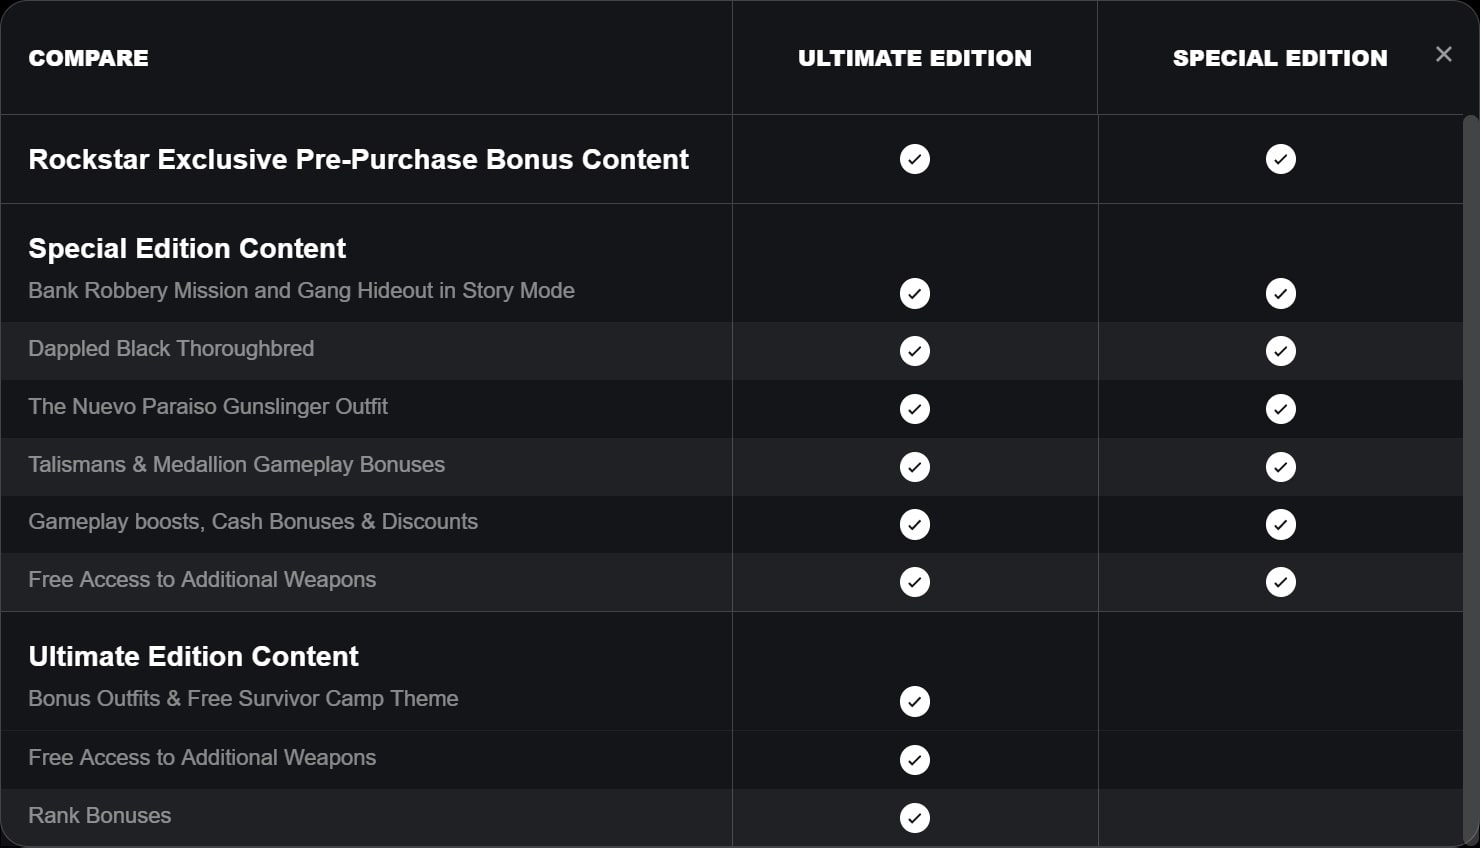Click the Ultimate Edition Content section heading
The width and height of the screenshot is (1480, 848).
tap(194, 656)
